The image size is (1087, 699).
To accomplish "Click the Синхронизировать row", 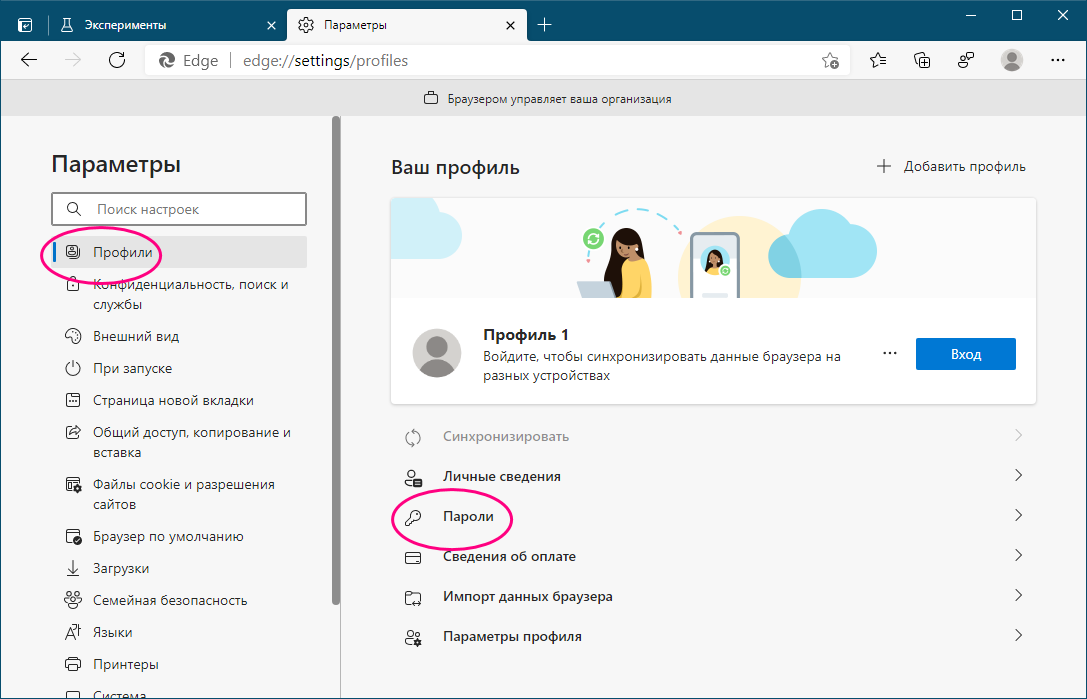I will point(713,436).
